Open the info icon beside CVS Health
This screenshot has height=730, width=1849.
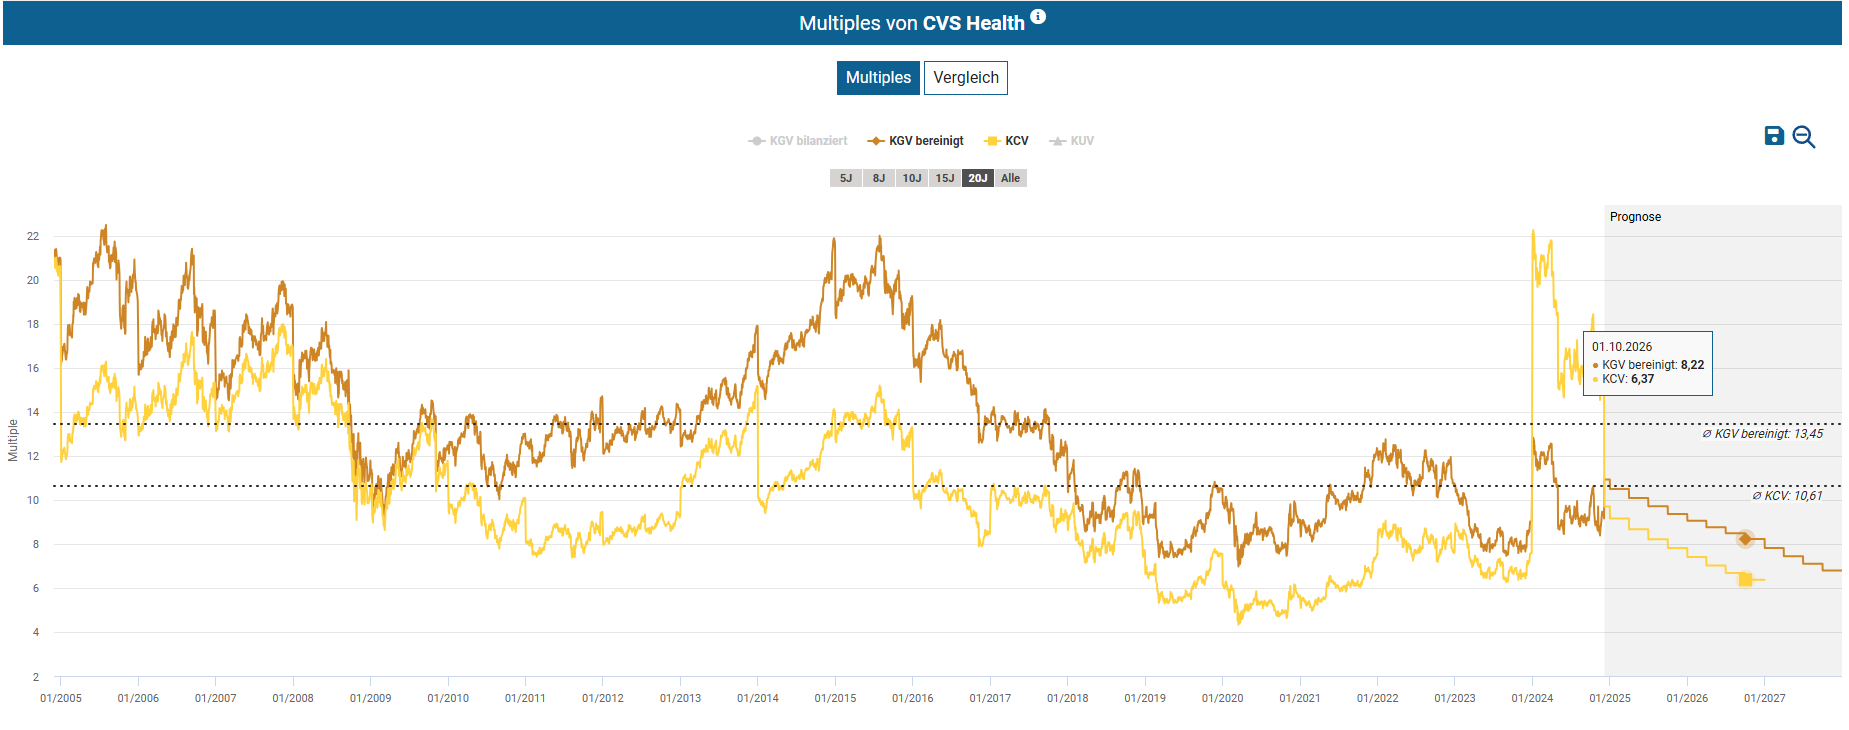1038,16
